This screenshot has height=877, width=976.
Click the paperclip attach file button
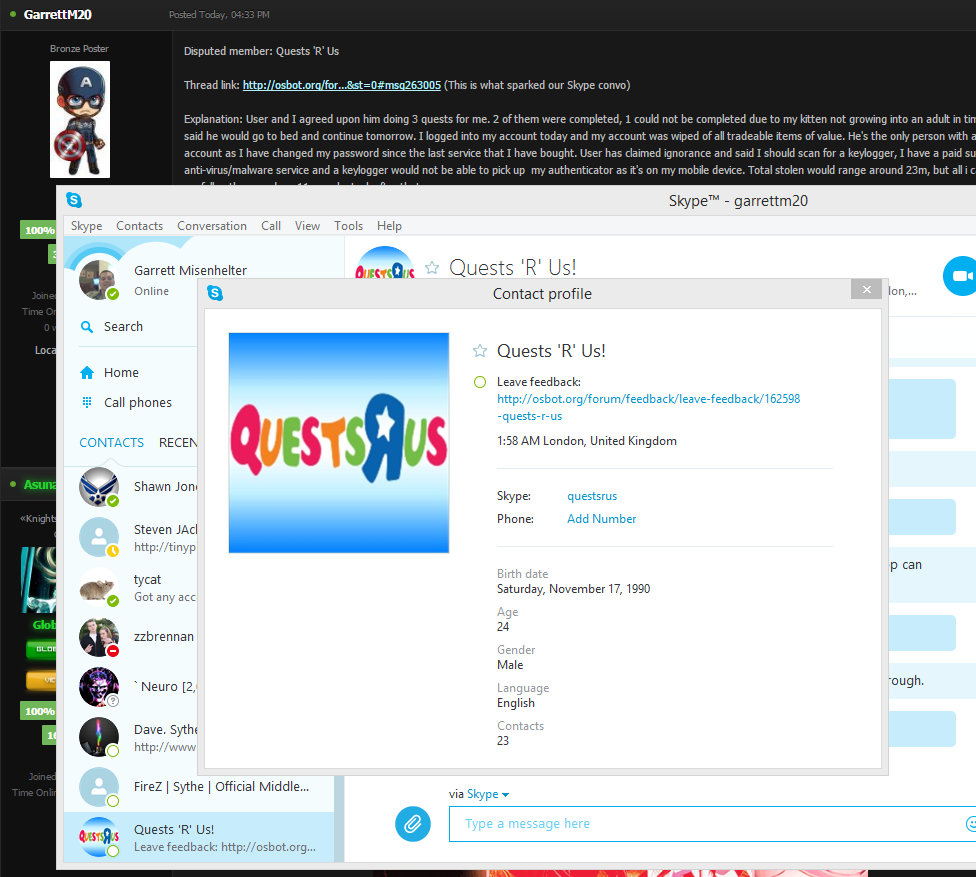click(x=413, y=823)
